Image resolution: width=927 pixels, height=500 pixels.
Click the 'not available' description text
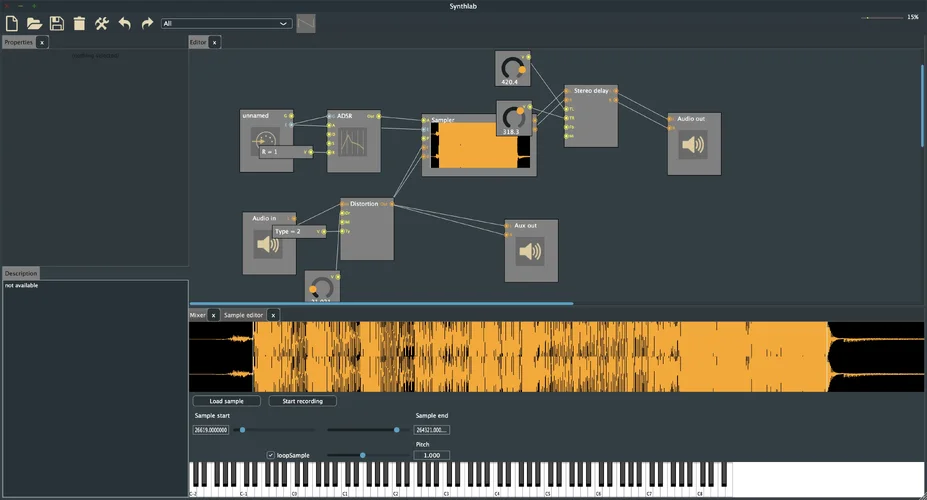tap(21, 285)
